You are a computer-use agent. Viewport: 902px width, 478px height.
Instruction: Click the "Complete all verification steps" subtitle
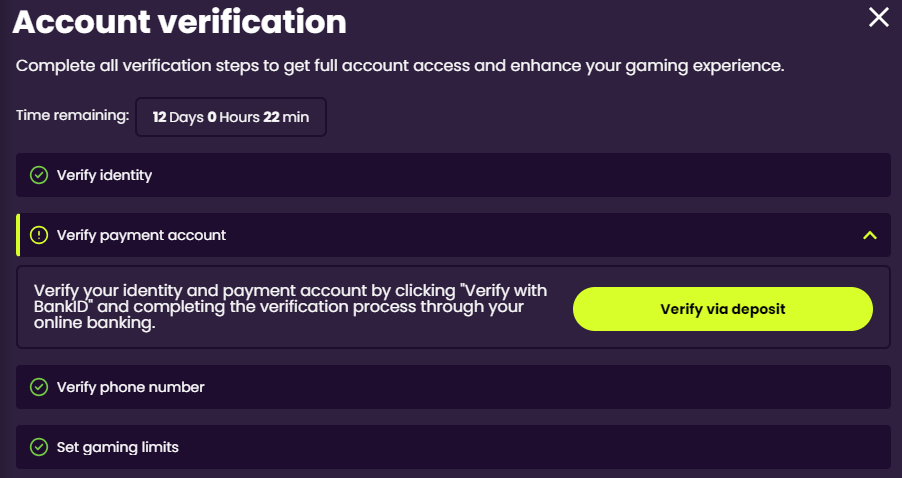(400, 67)
